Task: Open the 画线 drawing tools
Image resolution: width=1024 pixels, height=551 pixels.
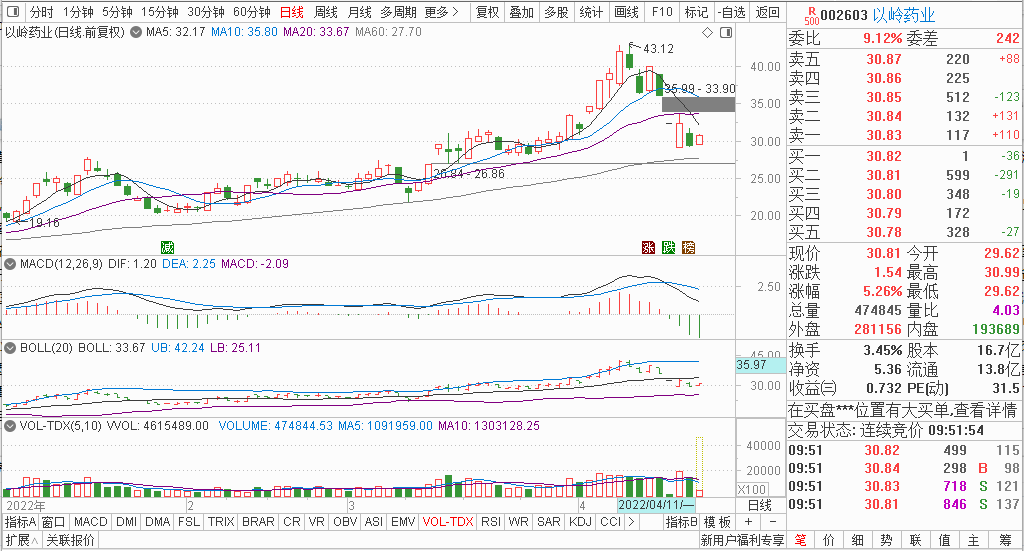Action: click(x=626, y=12)
